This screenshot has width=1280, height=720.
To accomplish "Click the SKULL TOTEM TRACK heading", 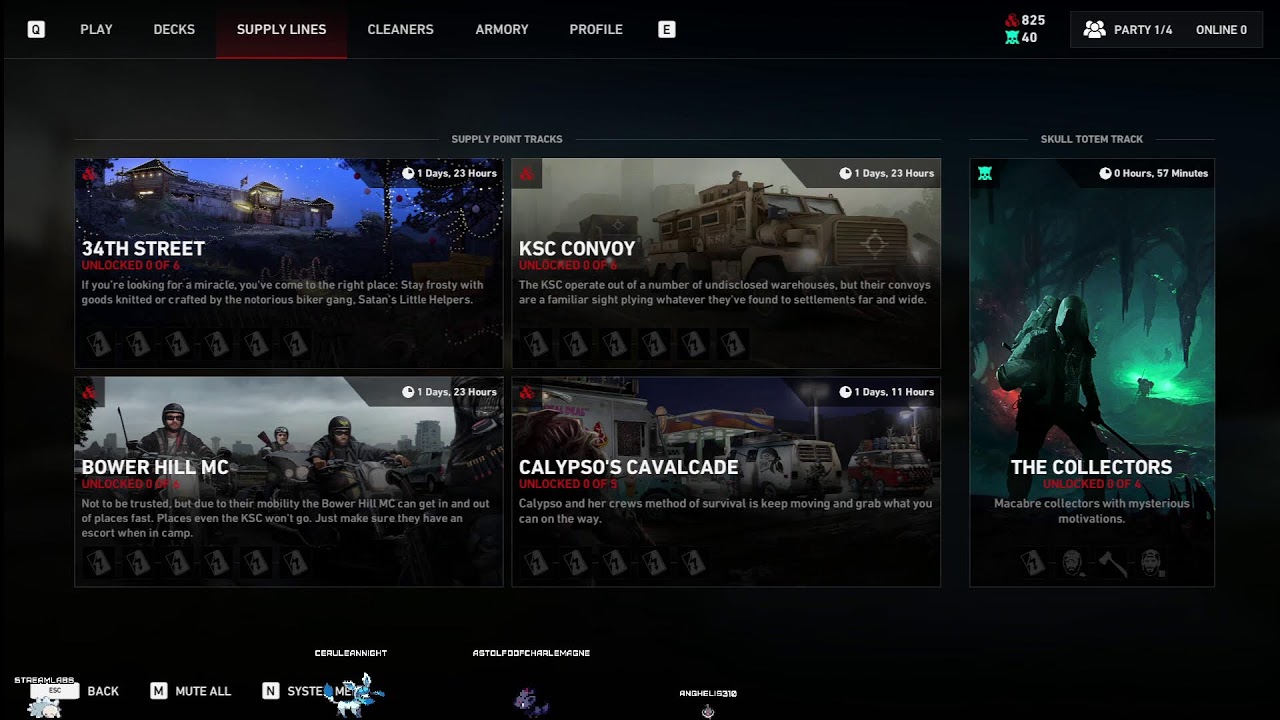I will click(x=1092, y=139).
